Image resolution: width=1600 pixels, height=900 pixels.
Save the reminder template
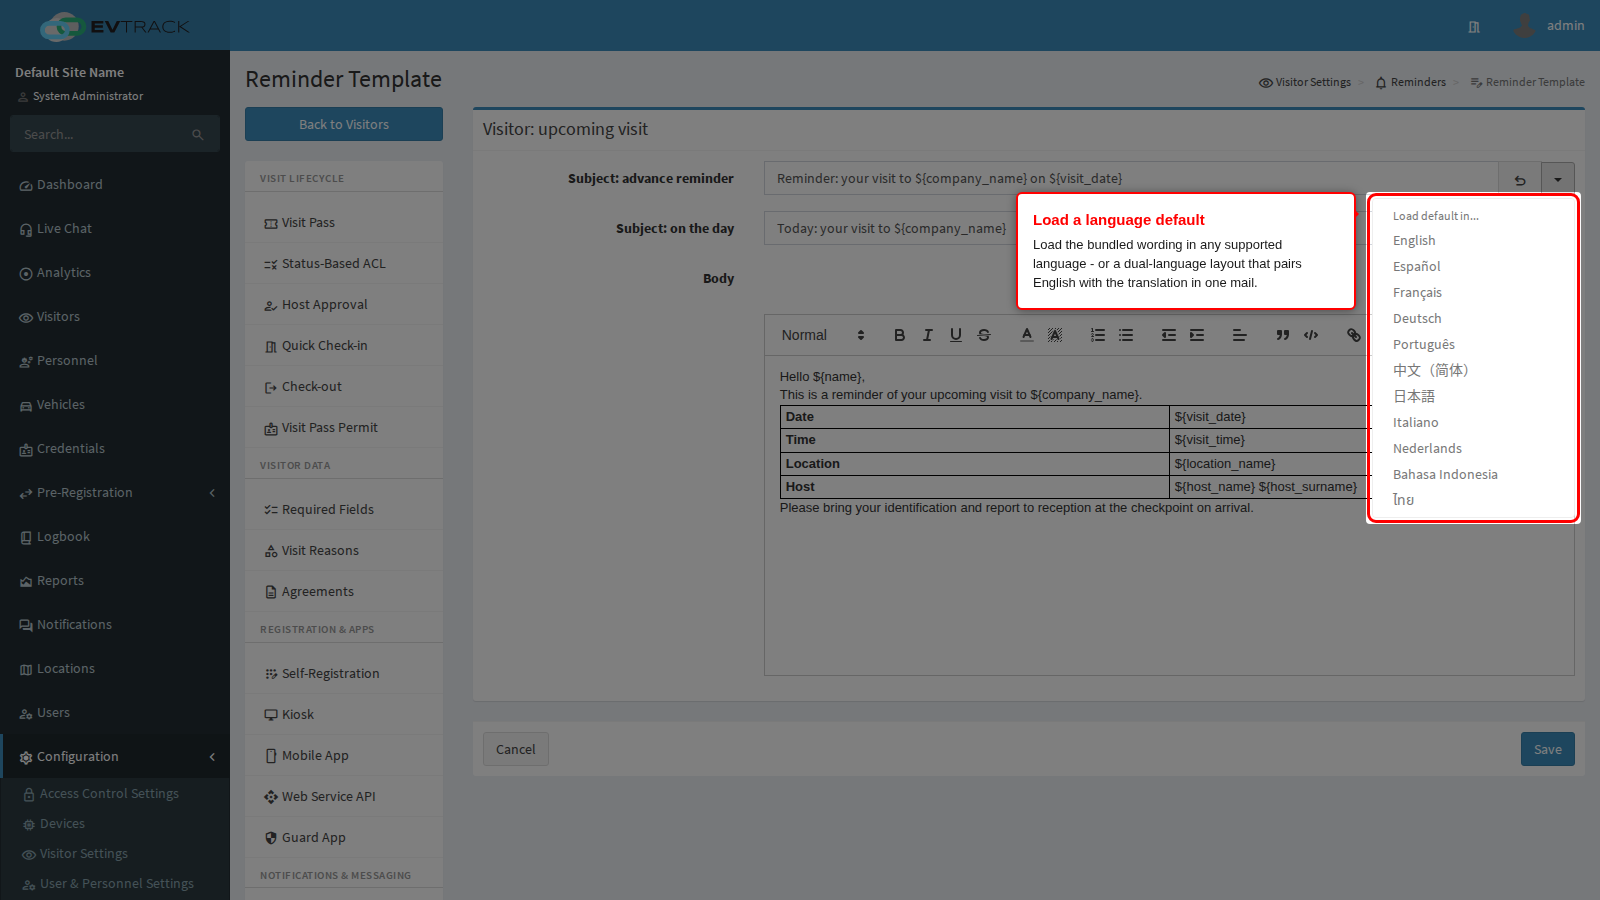pyautogui.click(x=1547, y=749)
